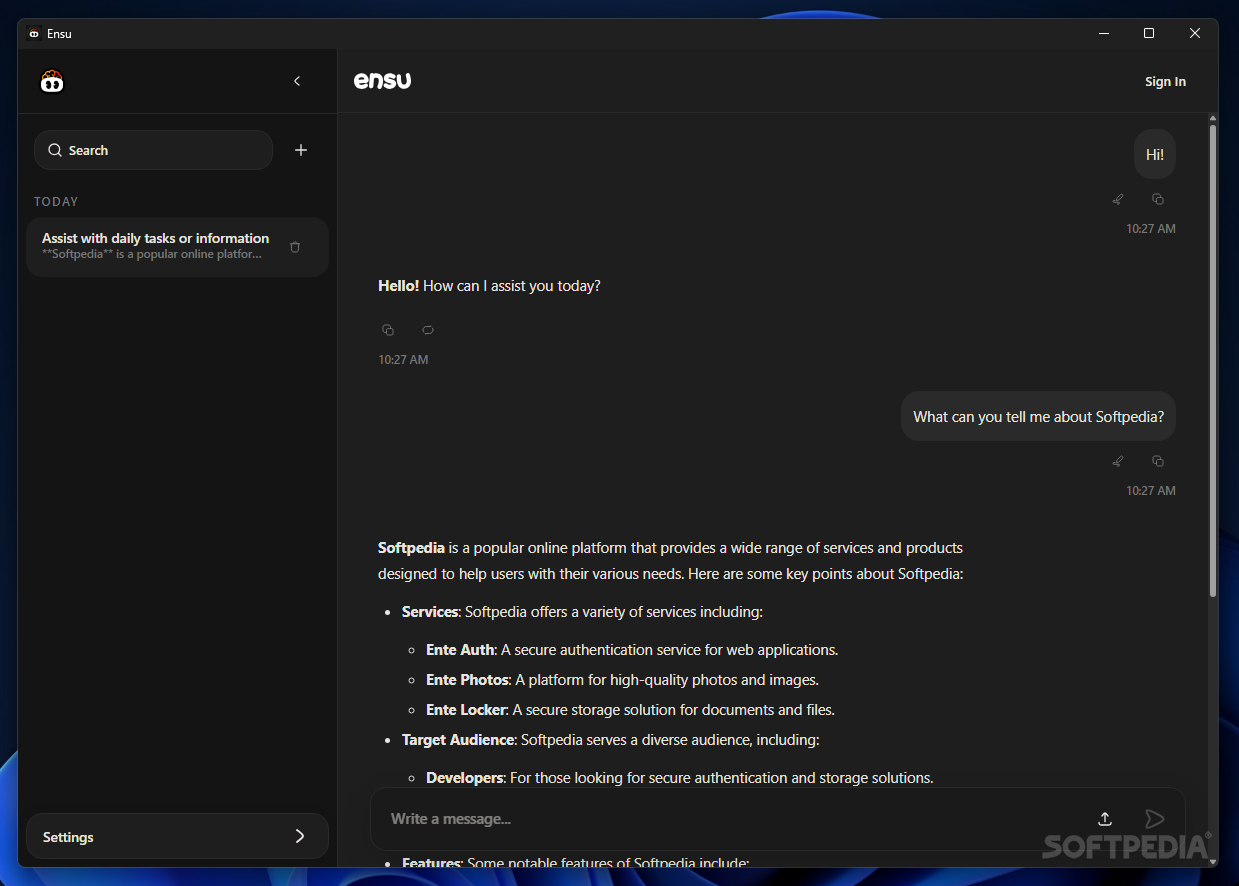
Task: Click the 'Hello! How can I assist you today?' text
Action: 489,286
